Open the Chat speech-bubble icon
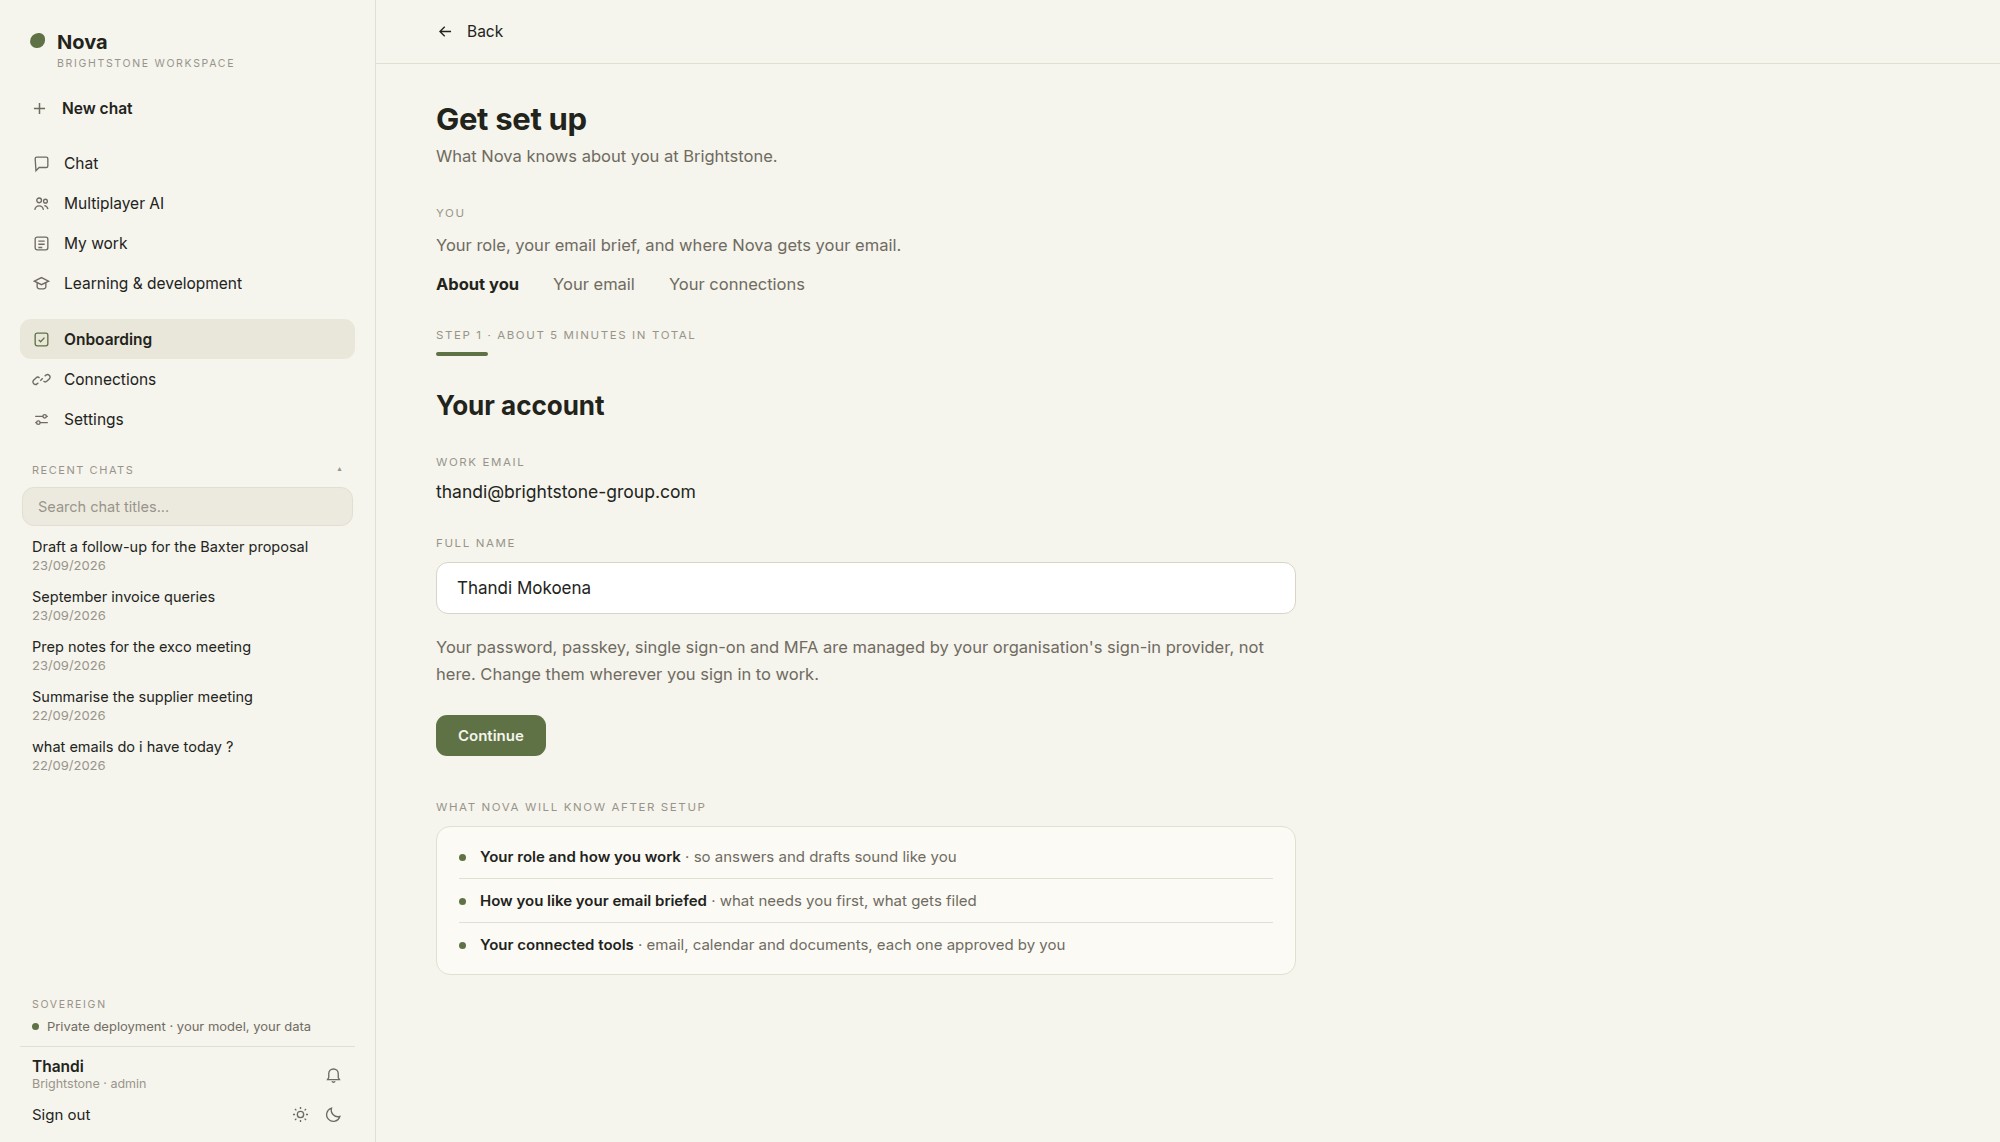2000x1142 pixels. coord(41,164)
